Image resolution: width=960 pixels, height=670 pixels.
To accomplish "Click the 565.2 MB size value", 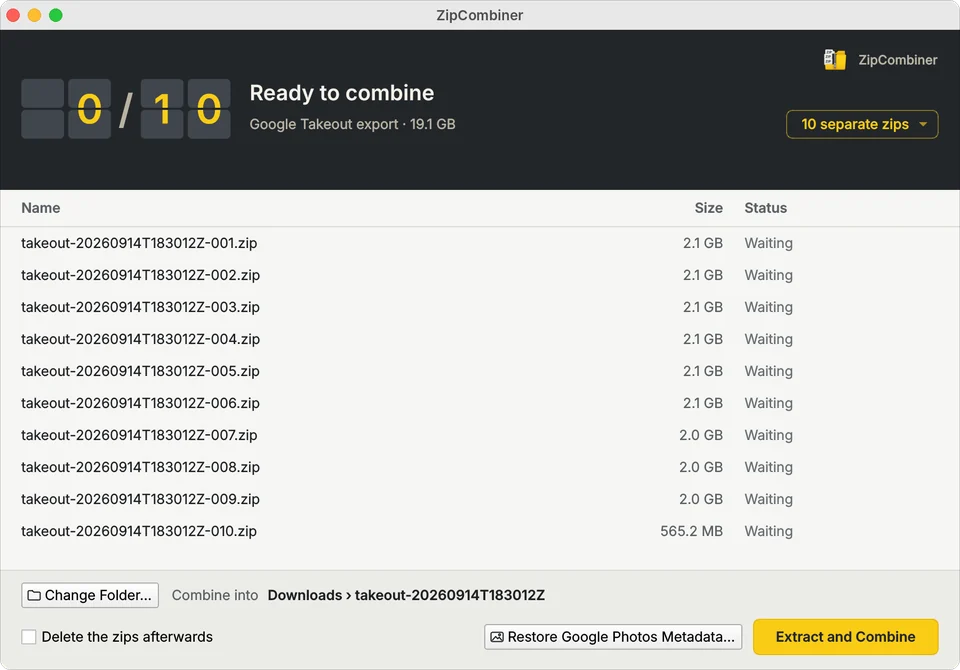I will tap(691, 531).
